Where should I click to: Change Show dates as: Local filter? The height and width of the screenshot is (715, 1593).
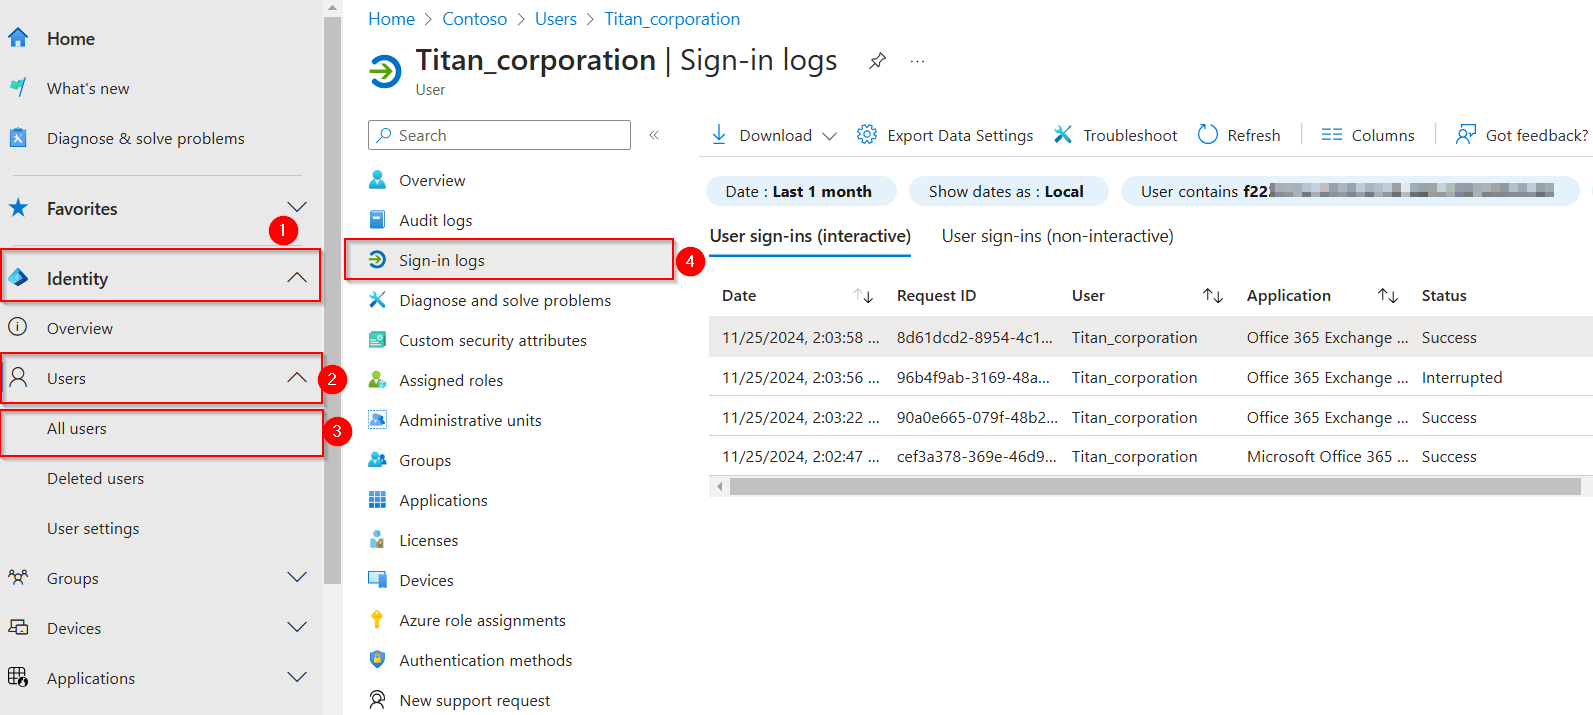click(1006, 191)
